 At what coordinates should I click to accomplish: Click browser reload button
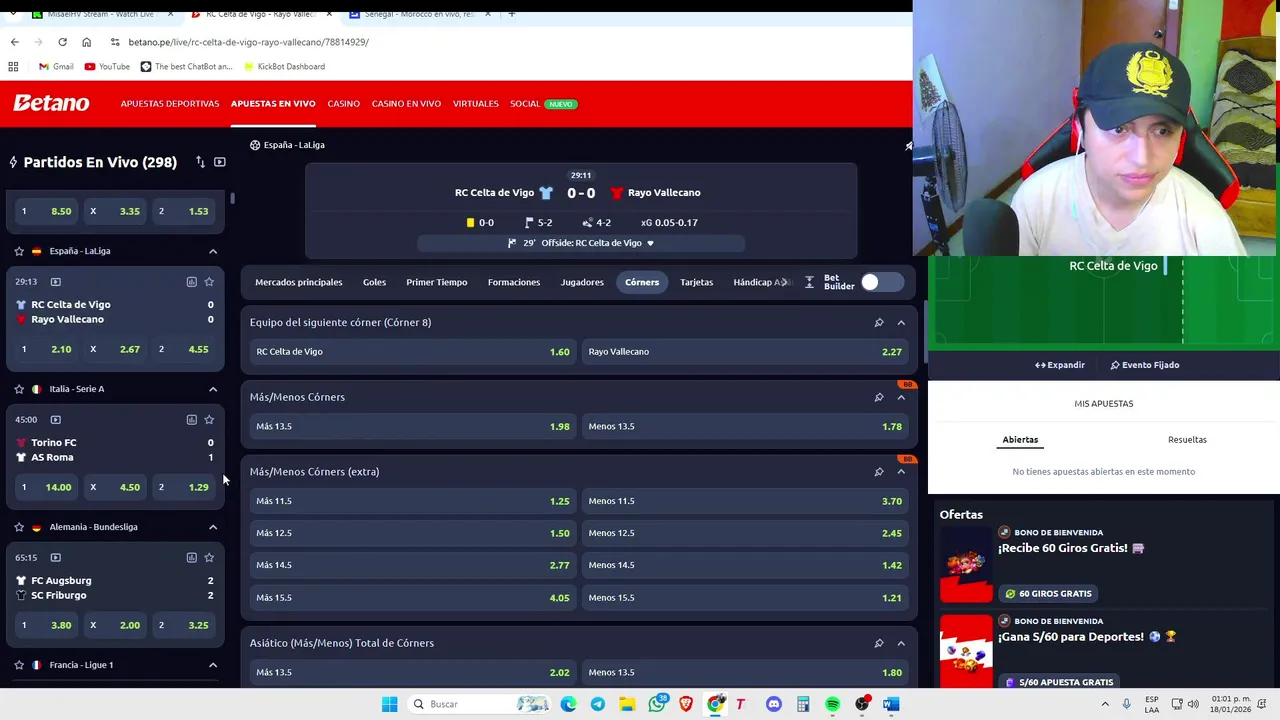(62, 42)
